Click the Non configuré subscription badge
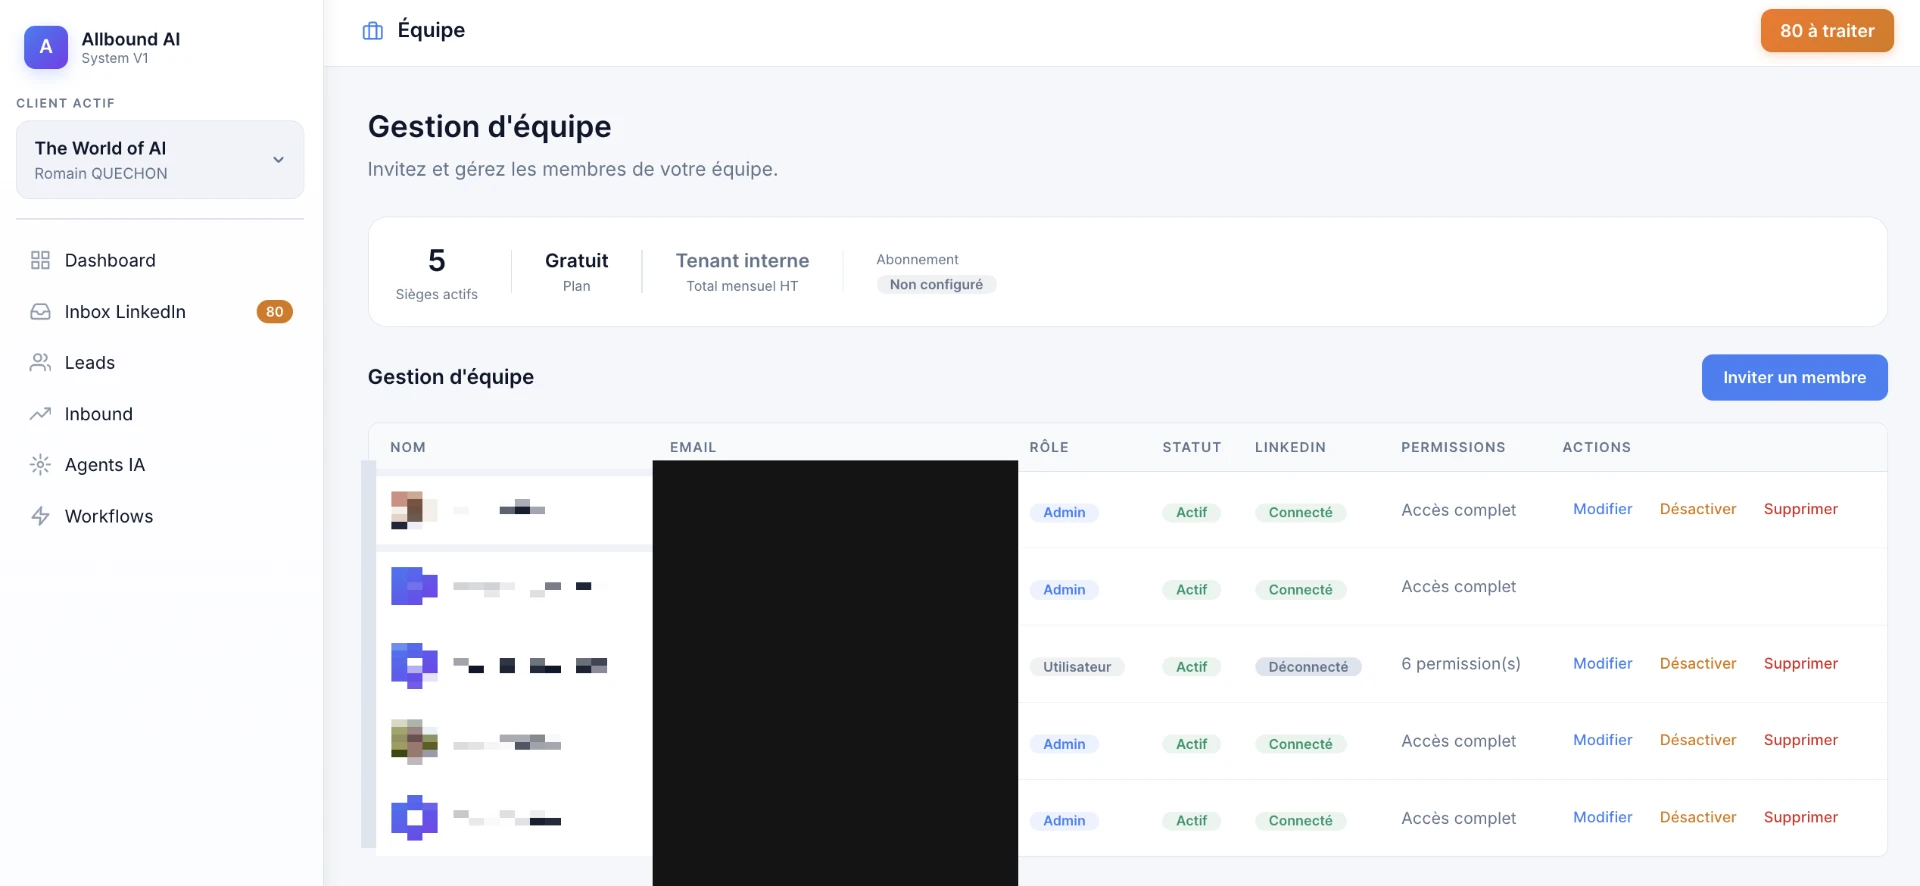This screenshot has width=1920, height=886. pos(936,284)
